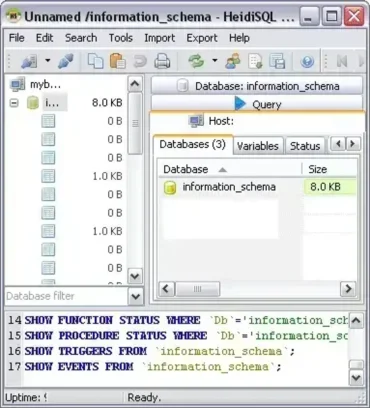The width and height of the screenshot is (370, 408).
Task: Open the User manager people icon
Action: 233,62
